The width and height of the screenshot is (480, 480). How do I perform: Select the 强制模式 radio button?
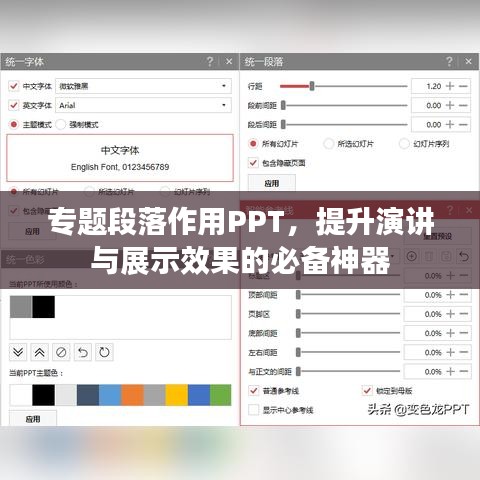(x=61, y=124)
